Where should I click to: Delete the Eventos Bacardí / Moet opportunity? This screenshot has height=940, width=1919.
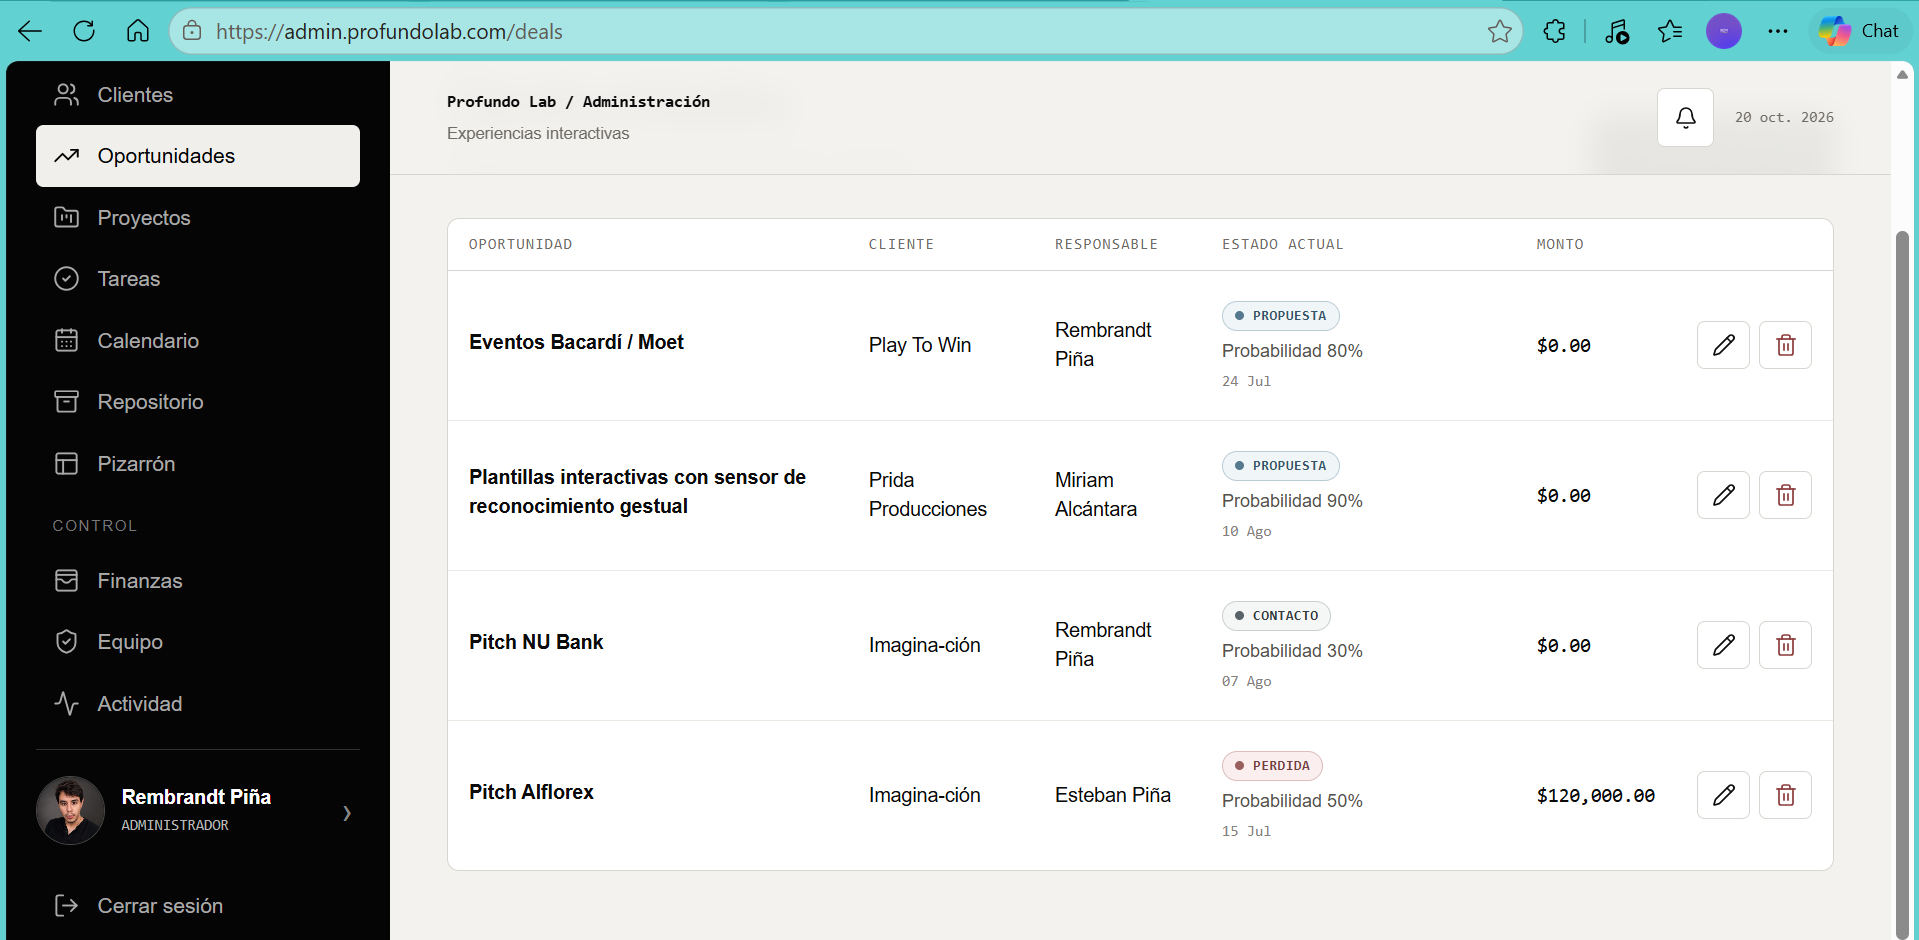(1785, 345)
